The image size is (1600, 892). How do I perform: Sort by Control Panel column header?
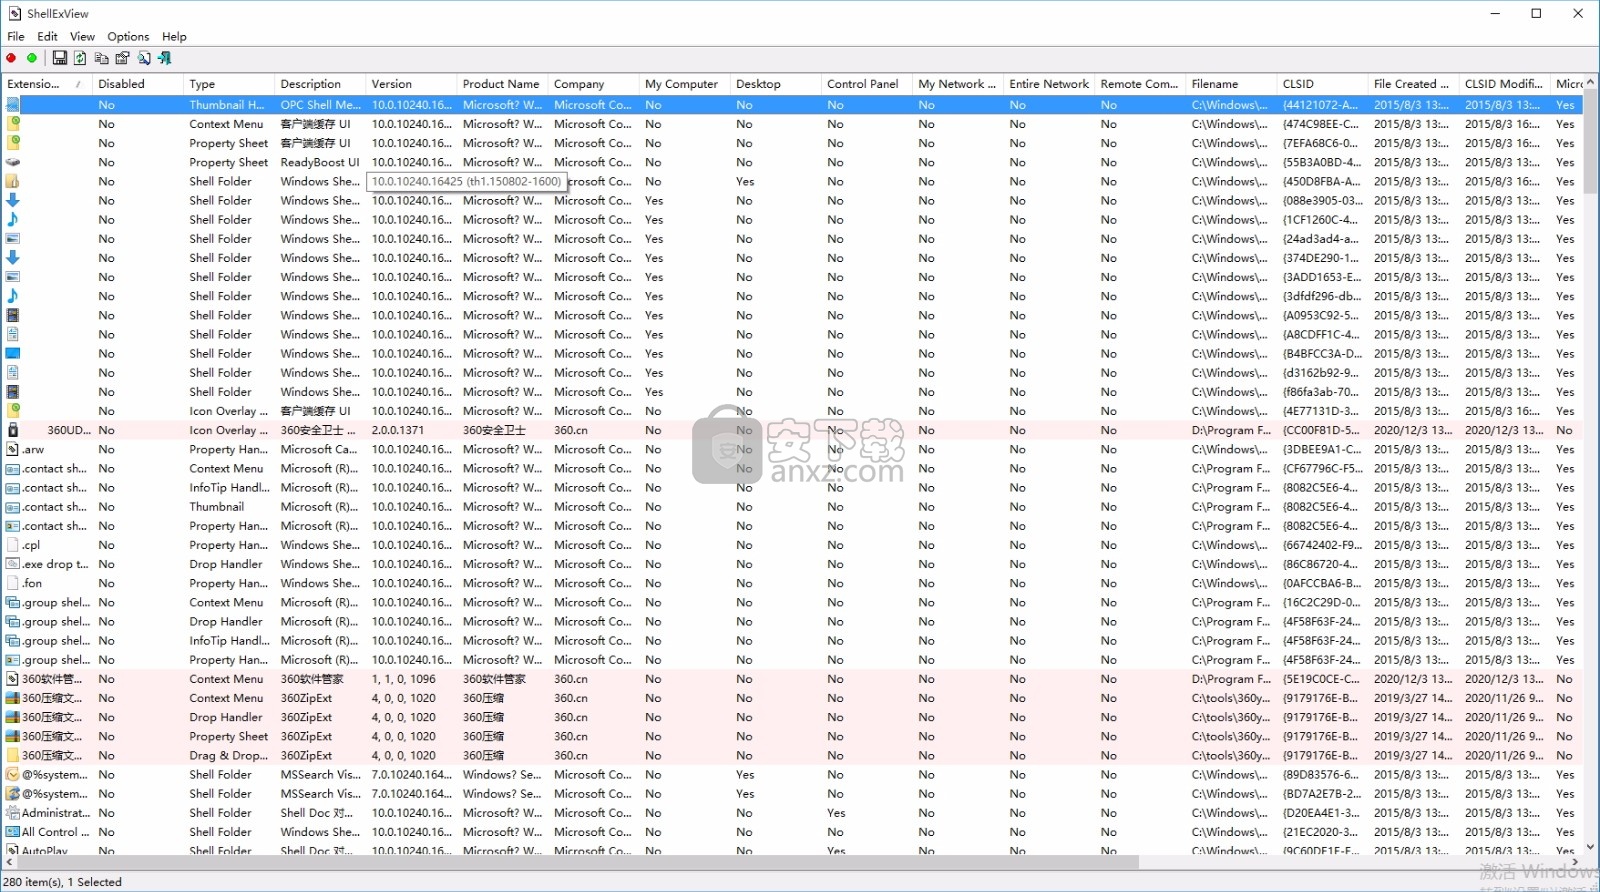[x=866, y=84]
